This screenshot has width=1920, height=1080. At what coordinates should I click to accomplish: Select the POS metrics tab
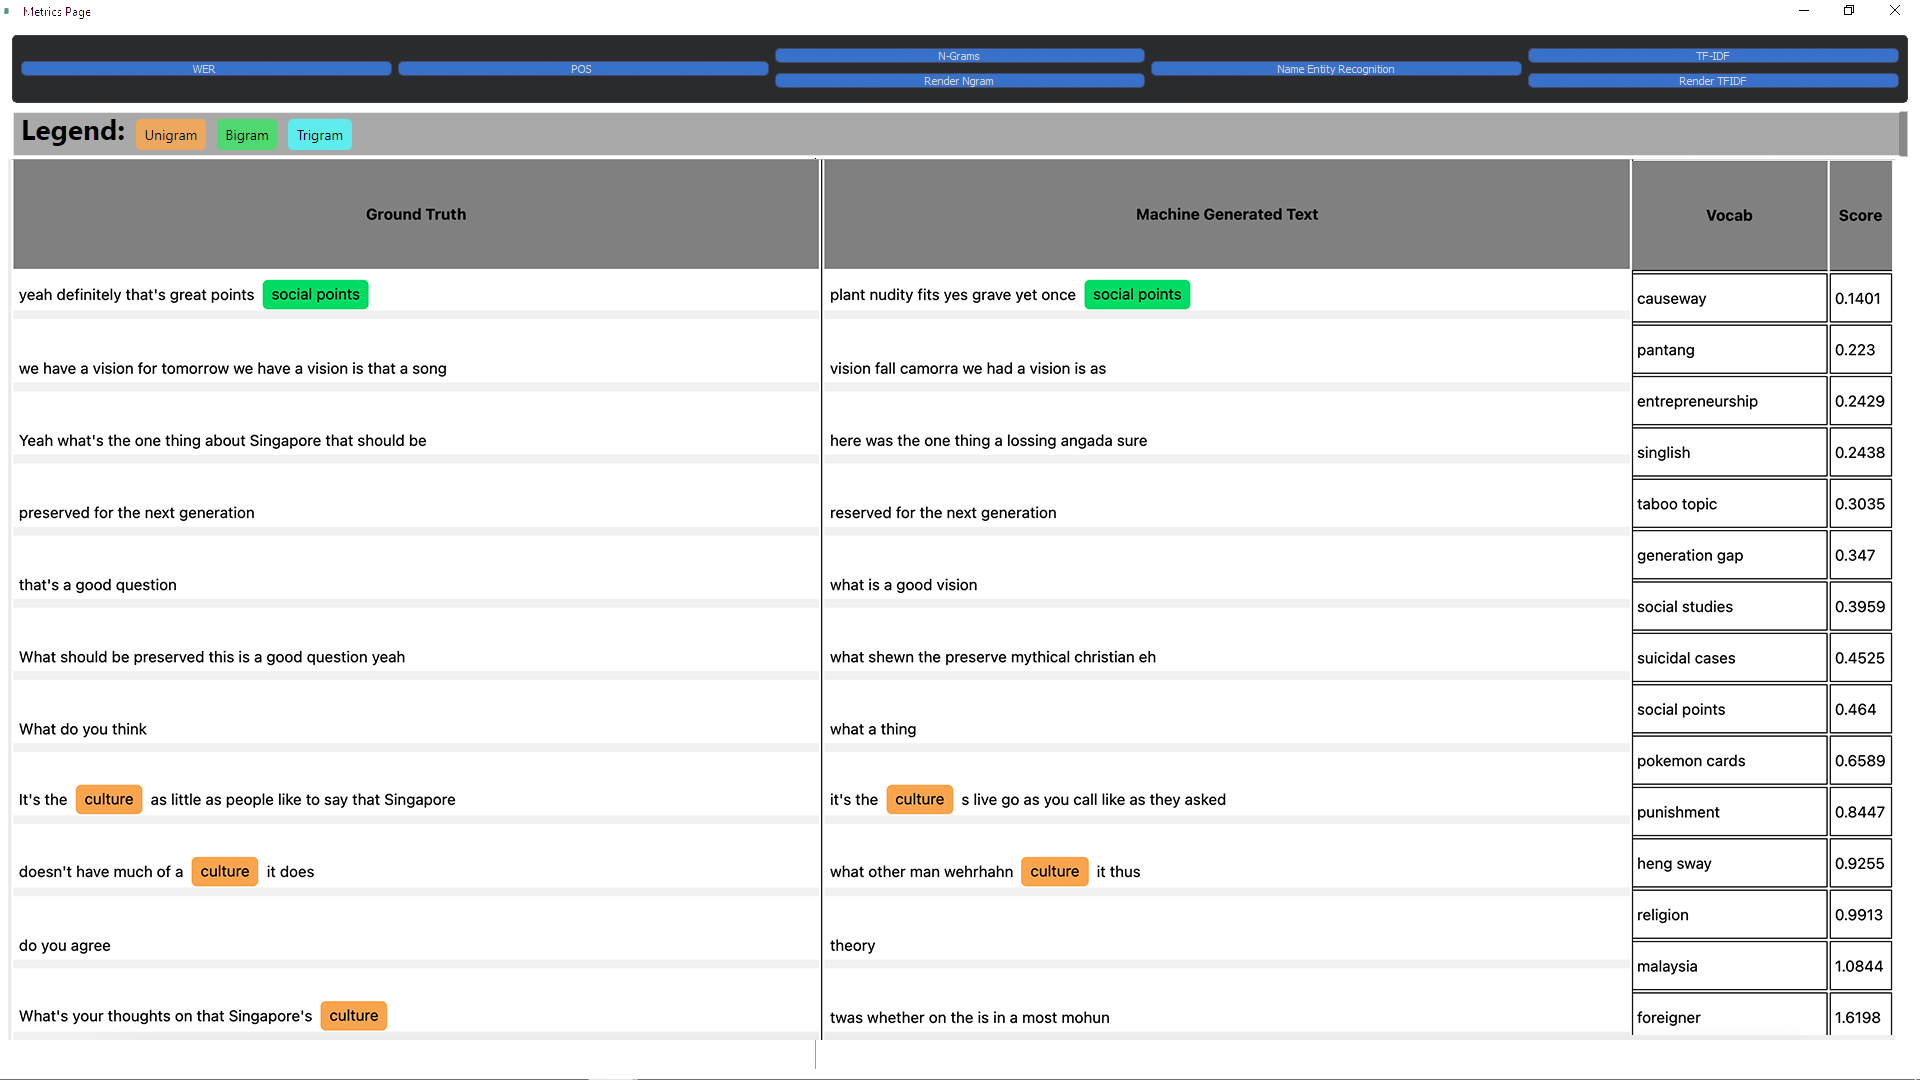580,69
